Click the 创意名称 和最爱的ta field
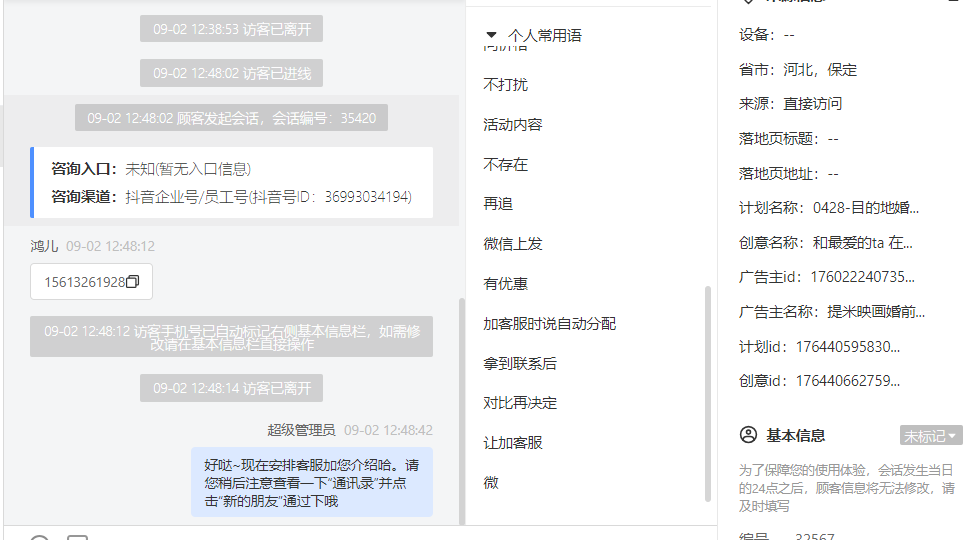The height and width of the screenshot is (540, 976). coord(825,243)
